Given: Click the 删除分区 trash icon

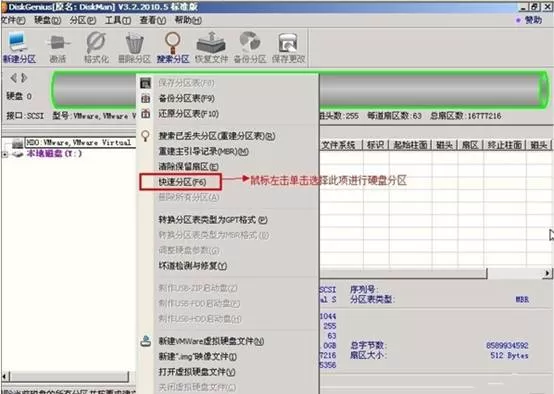Looking at the screenshot, I should pyautogui.click(x=134, y=43).
